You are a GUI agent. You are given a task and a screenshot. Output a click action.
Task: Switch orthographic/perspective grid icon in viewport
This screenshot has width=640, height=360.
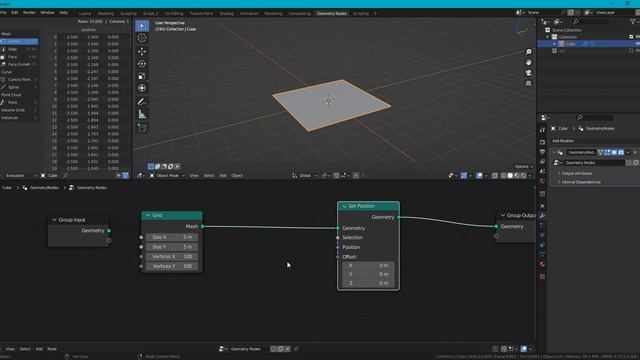coord(529,83)
